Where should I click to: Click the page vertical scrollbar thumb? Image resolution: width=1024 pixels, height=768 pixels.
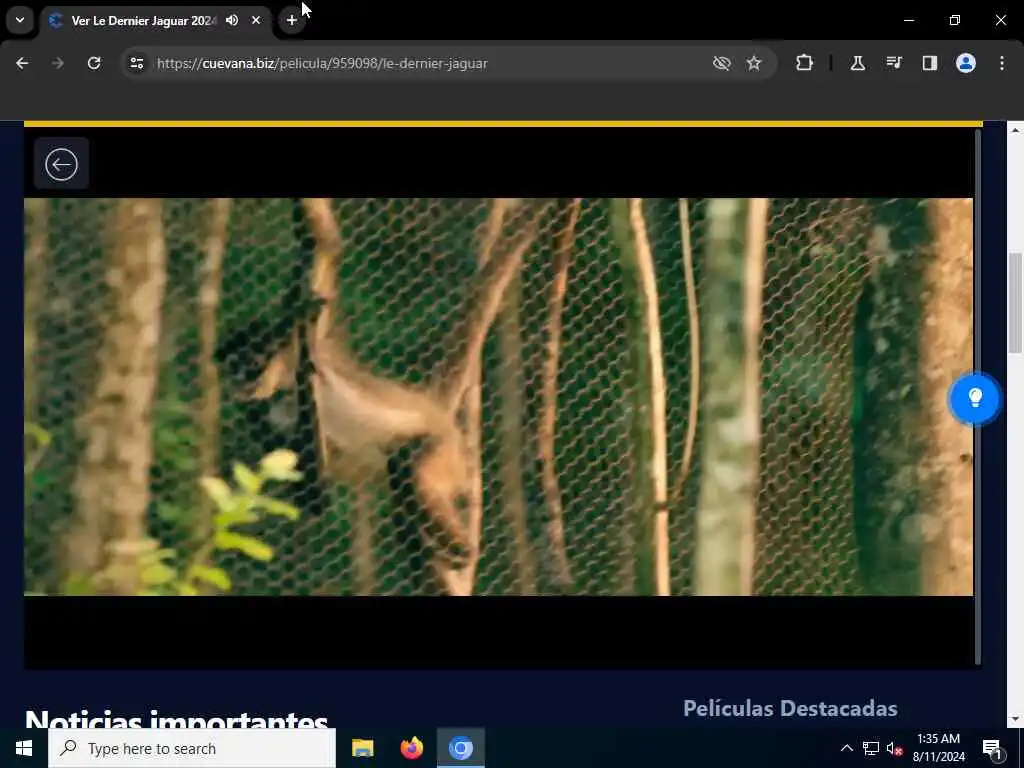[x=1015, y=302]
